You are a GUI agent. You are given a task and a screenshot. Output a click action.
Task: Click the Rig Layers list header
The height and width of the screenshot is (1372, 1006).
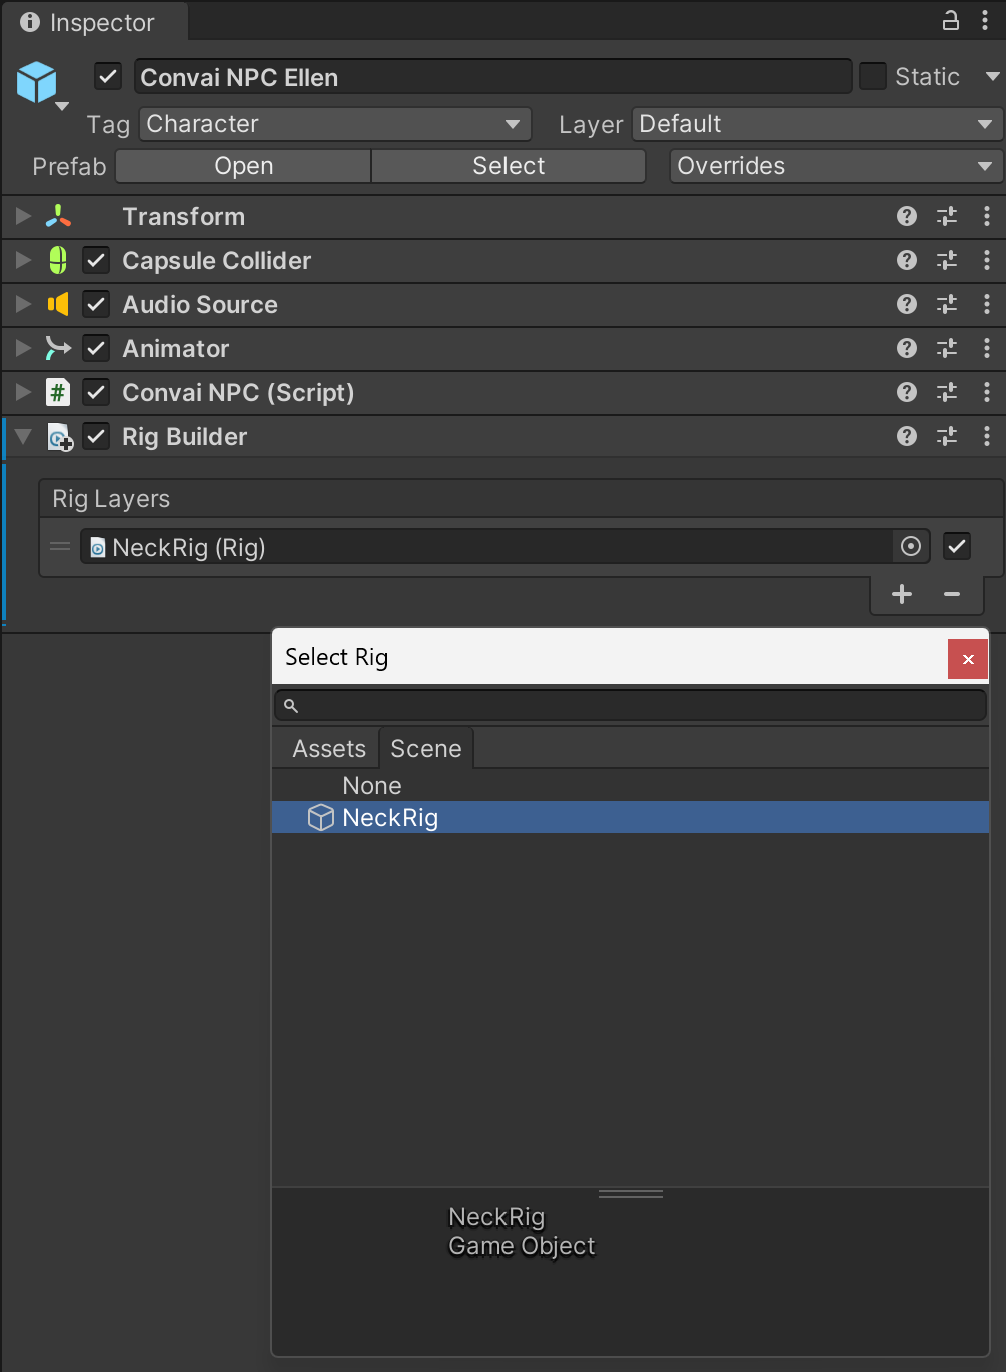tap(521, 499)
